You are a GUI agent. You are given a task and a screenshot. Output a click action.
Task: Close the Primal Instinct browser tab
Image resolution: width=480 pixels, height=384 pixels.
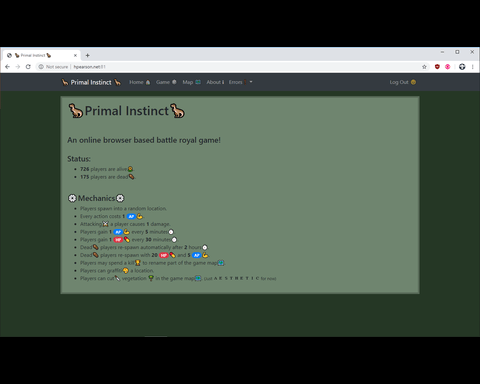[75, 55]
